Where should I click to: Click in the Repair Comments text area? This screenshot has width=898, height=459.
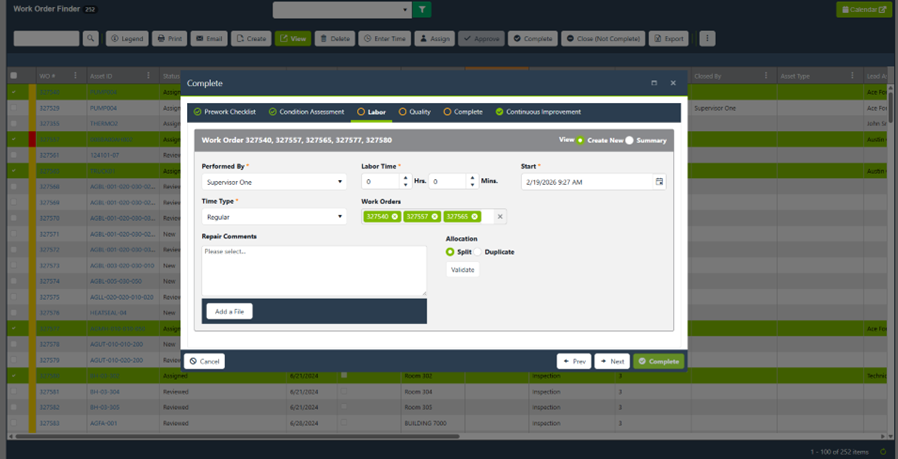[x=313, y=272]
